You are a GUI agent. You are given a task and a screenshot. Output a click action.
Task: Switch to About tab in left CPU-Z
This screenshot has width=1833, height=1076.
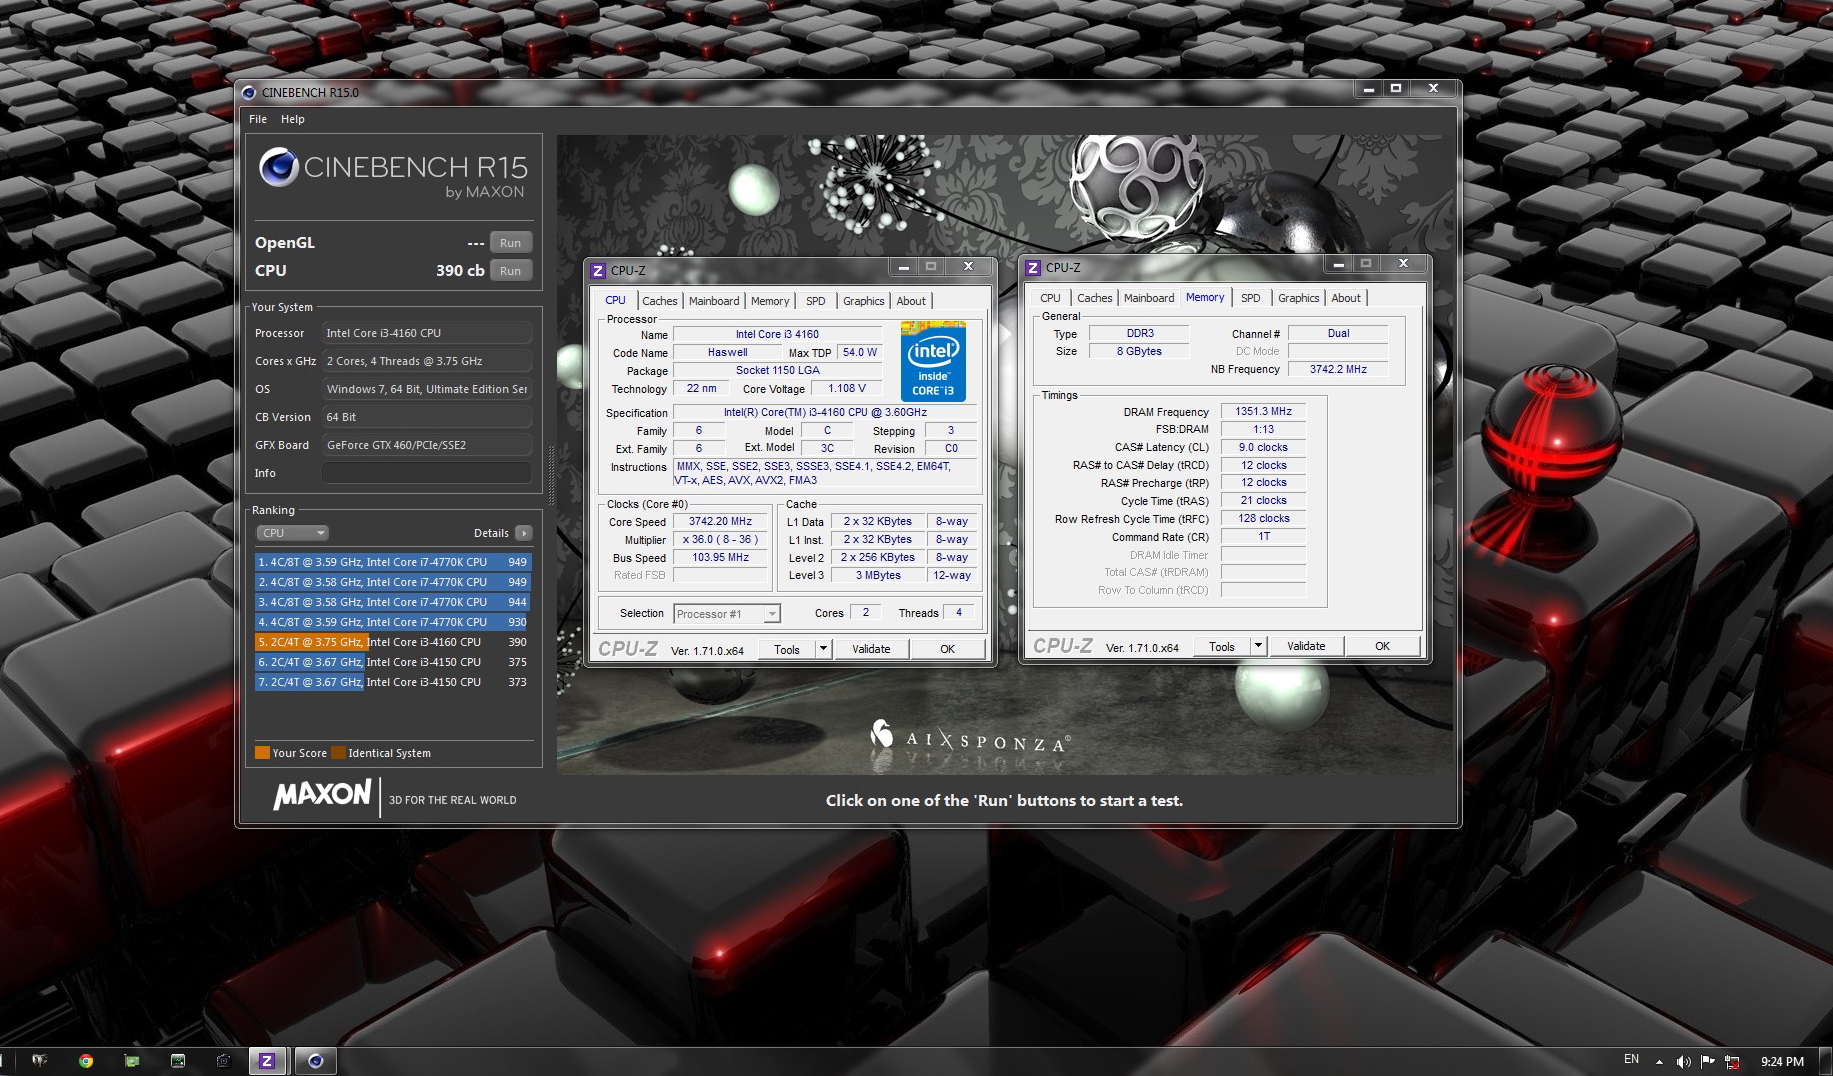pyautogui.click(x=911, y=301)
